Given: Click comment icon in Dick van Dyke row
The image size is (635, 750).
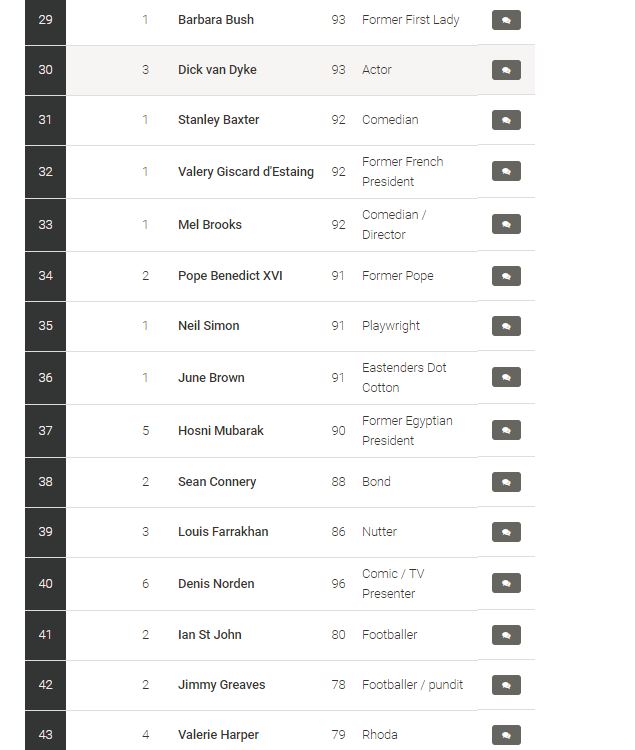Looking at the screenshot, I should click(x=506, y=70).
